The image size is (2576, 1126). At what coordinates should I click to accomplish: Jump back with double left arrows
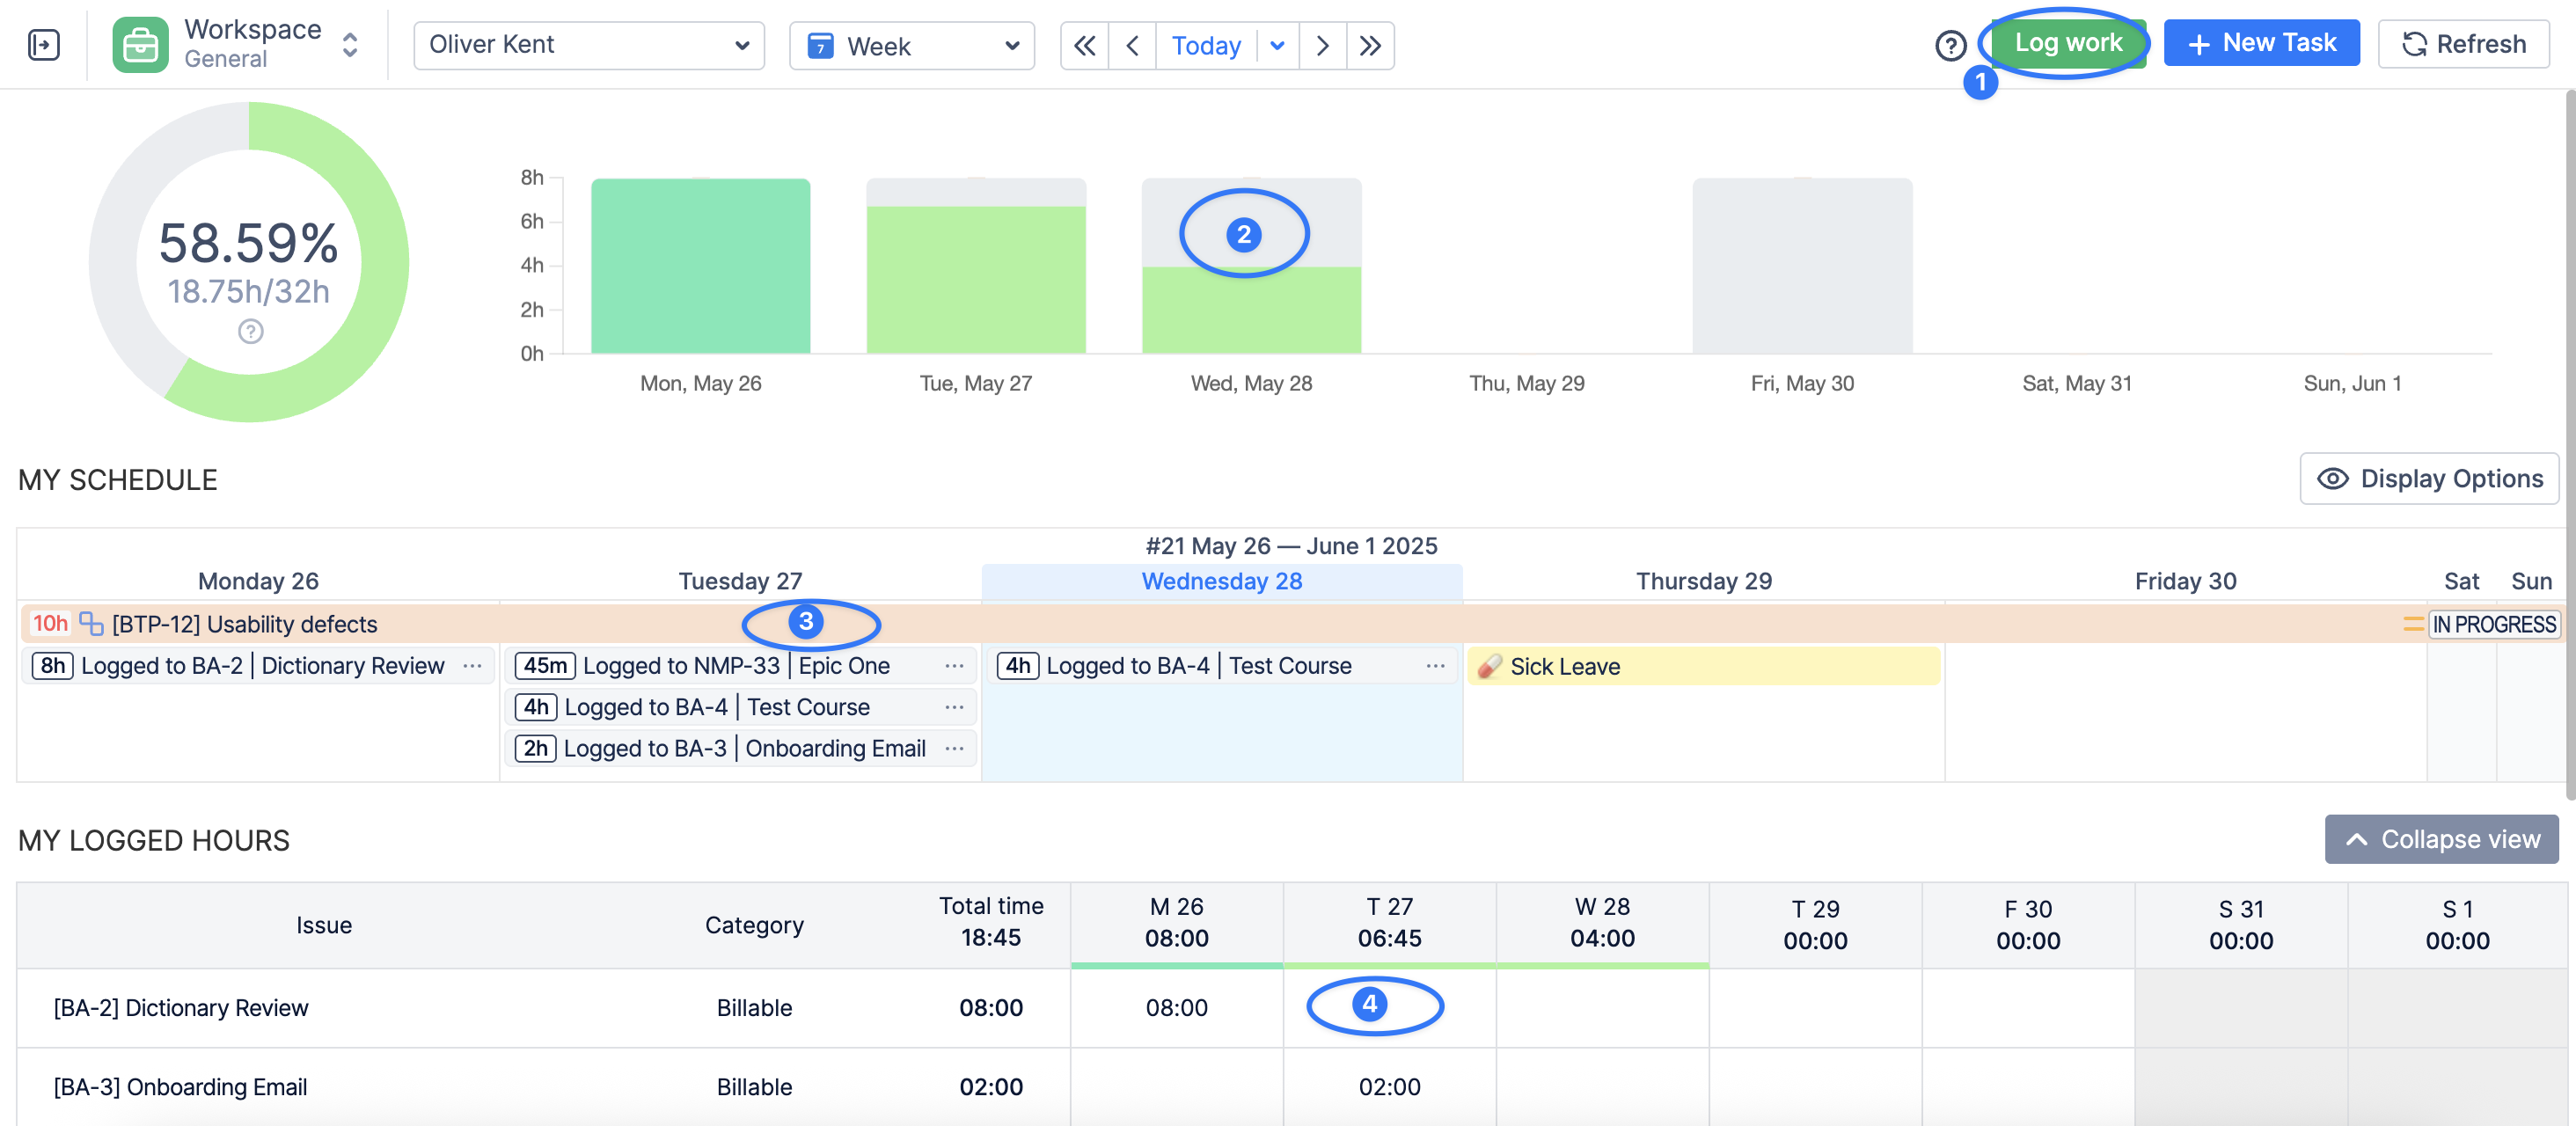[x=1084, y=46]
